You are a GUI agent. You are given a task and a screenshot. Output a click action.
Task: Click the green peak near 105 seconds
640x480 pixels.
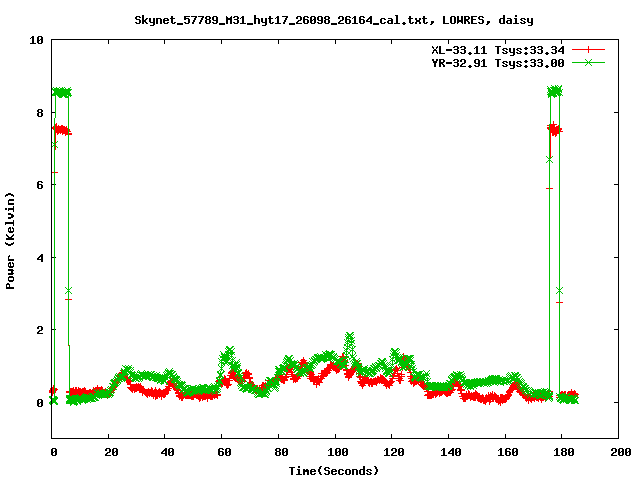pos(350,337)
